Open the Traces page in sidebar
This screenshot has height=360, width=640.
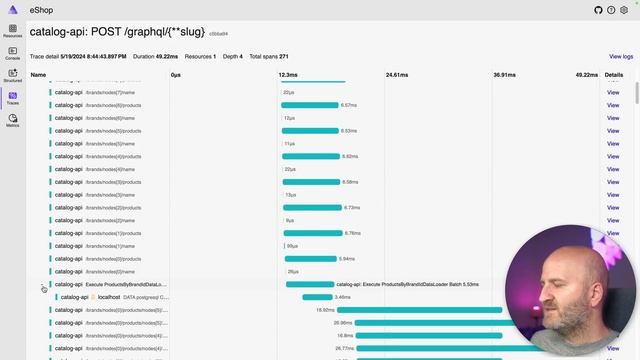point(13,98)
